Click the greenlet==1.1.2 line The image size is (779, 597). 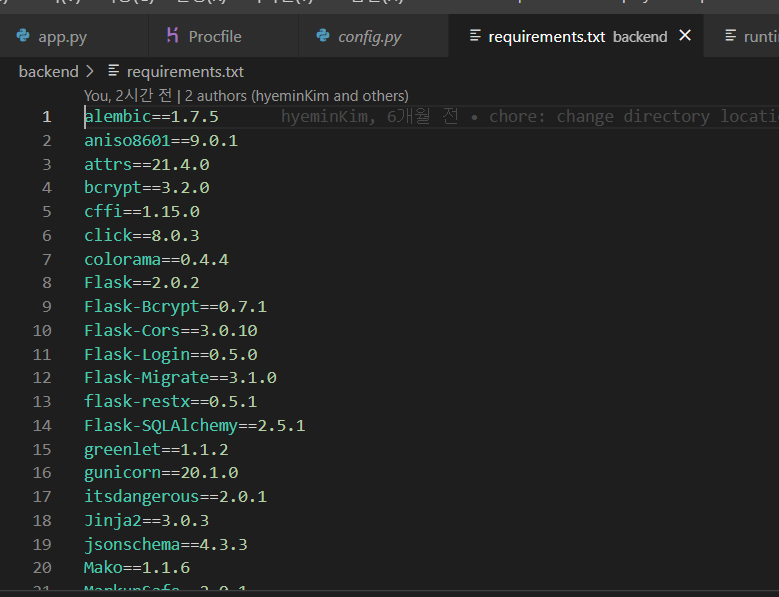[156, 449]
